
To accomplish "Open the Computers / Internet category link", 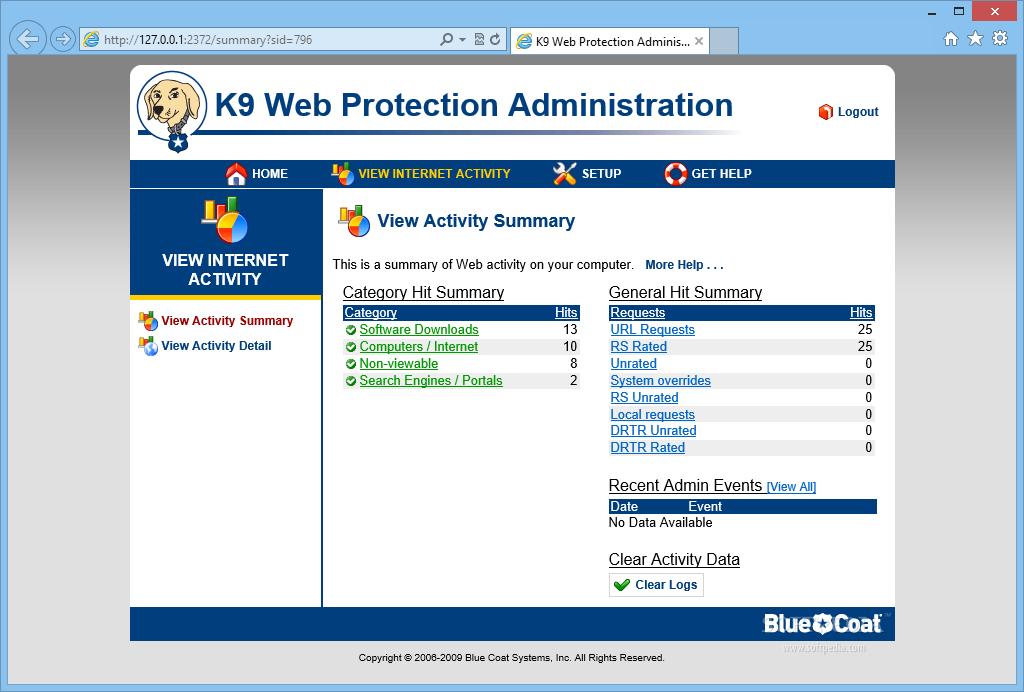I will [419, 347].
